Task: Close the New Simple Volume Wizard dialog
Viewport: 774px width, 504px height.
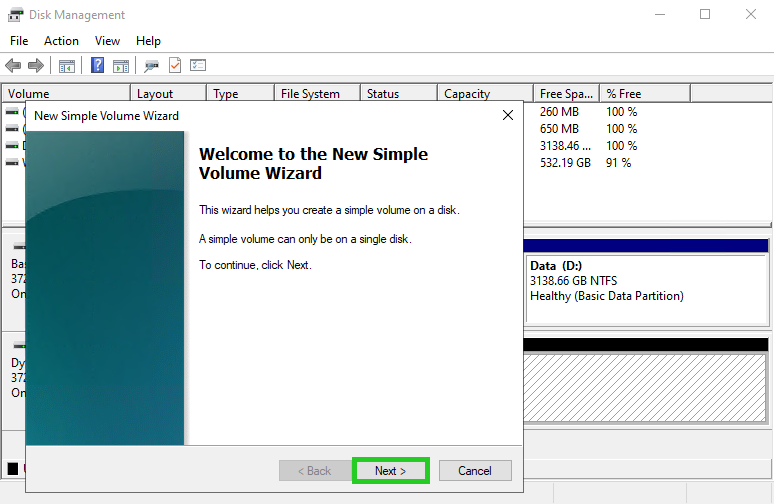Action: click(507, 116)
